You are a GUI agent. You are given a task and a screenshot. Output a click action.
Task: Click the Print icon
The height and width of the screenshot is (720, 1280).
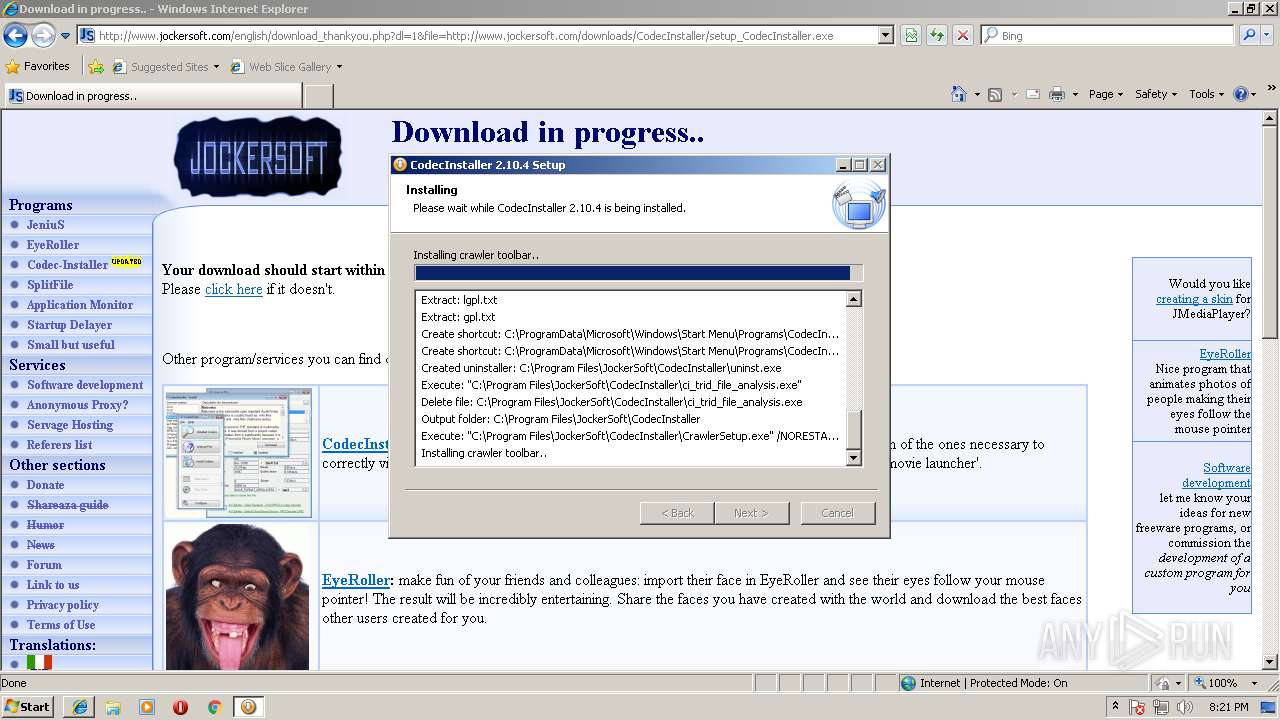coord(1058,94)
